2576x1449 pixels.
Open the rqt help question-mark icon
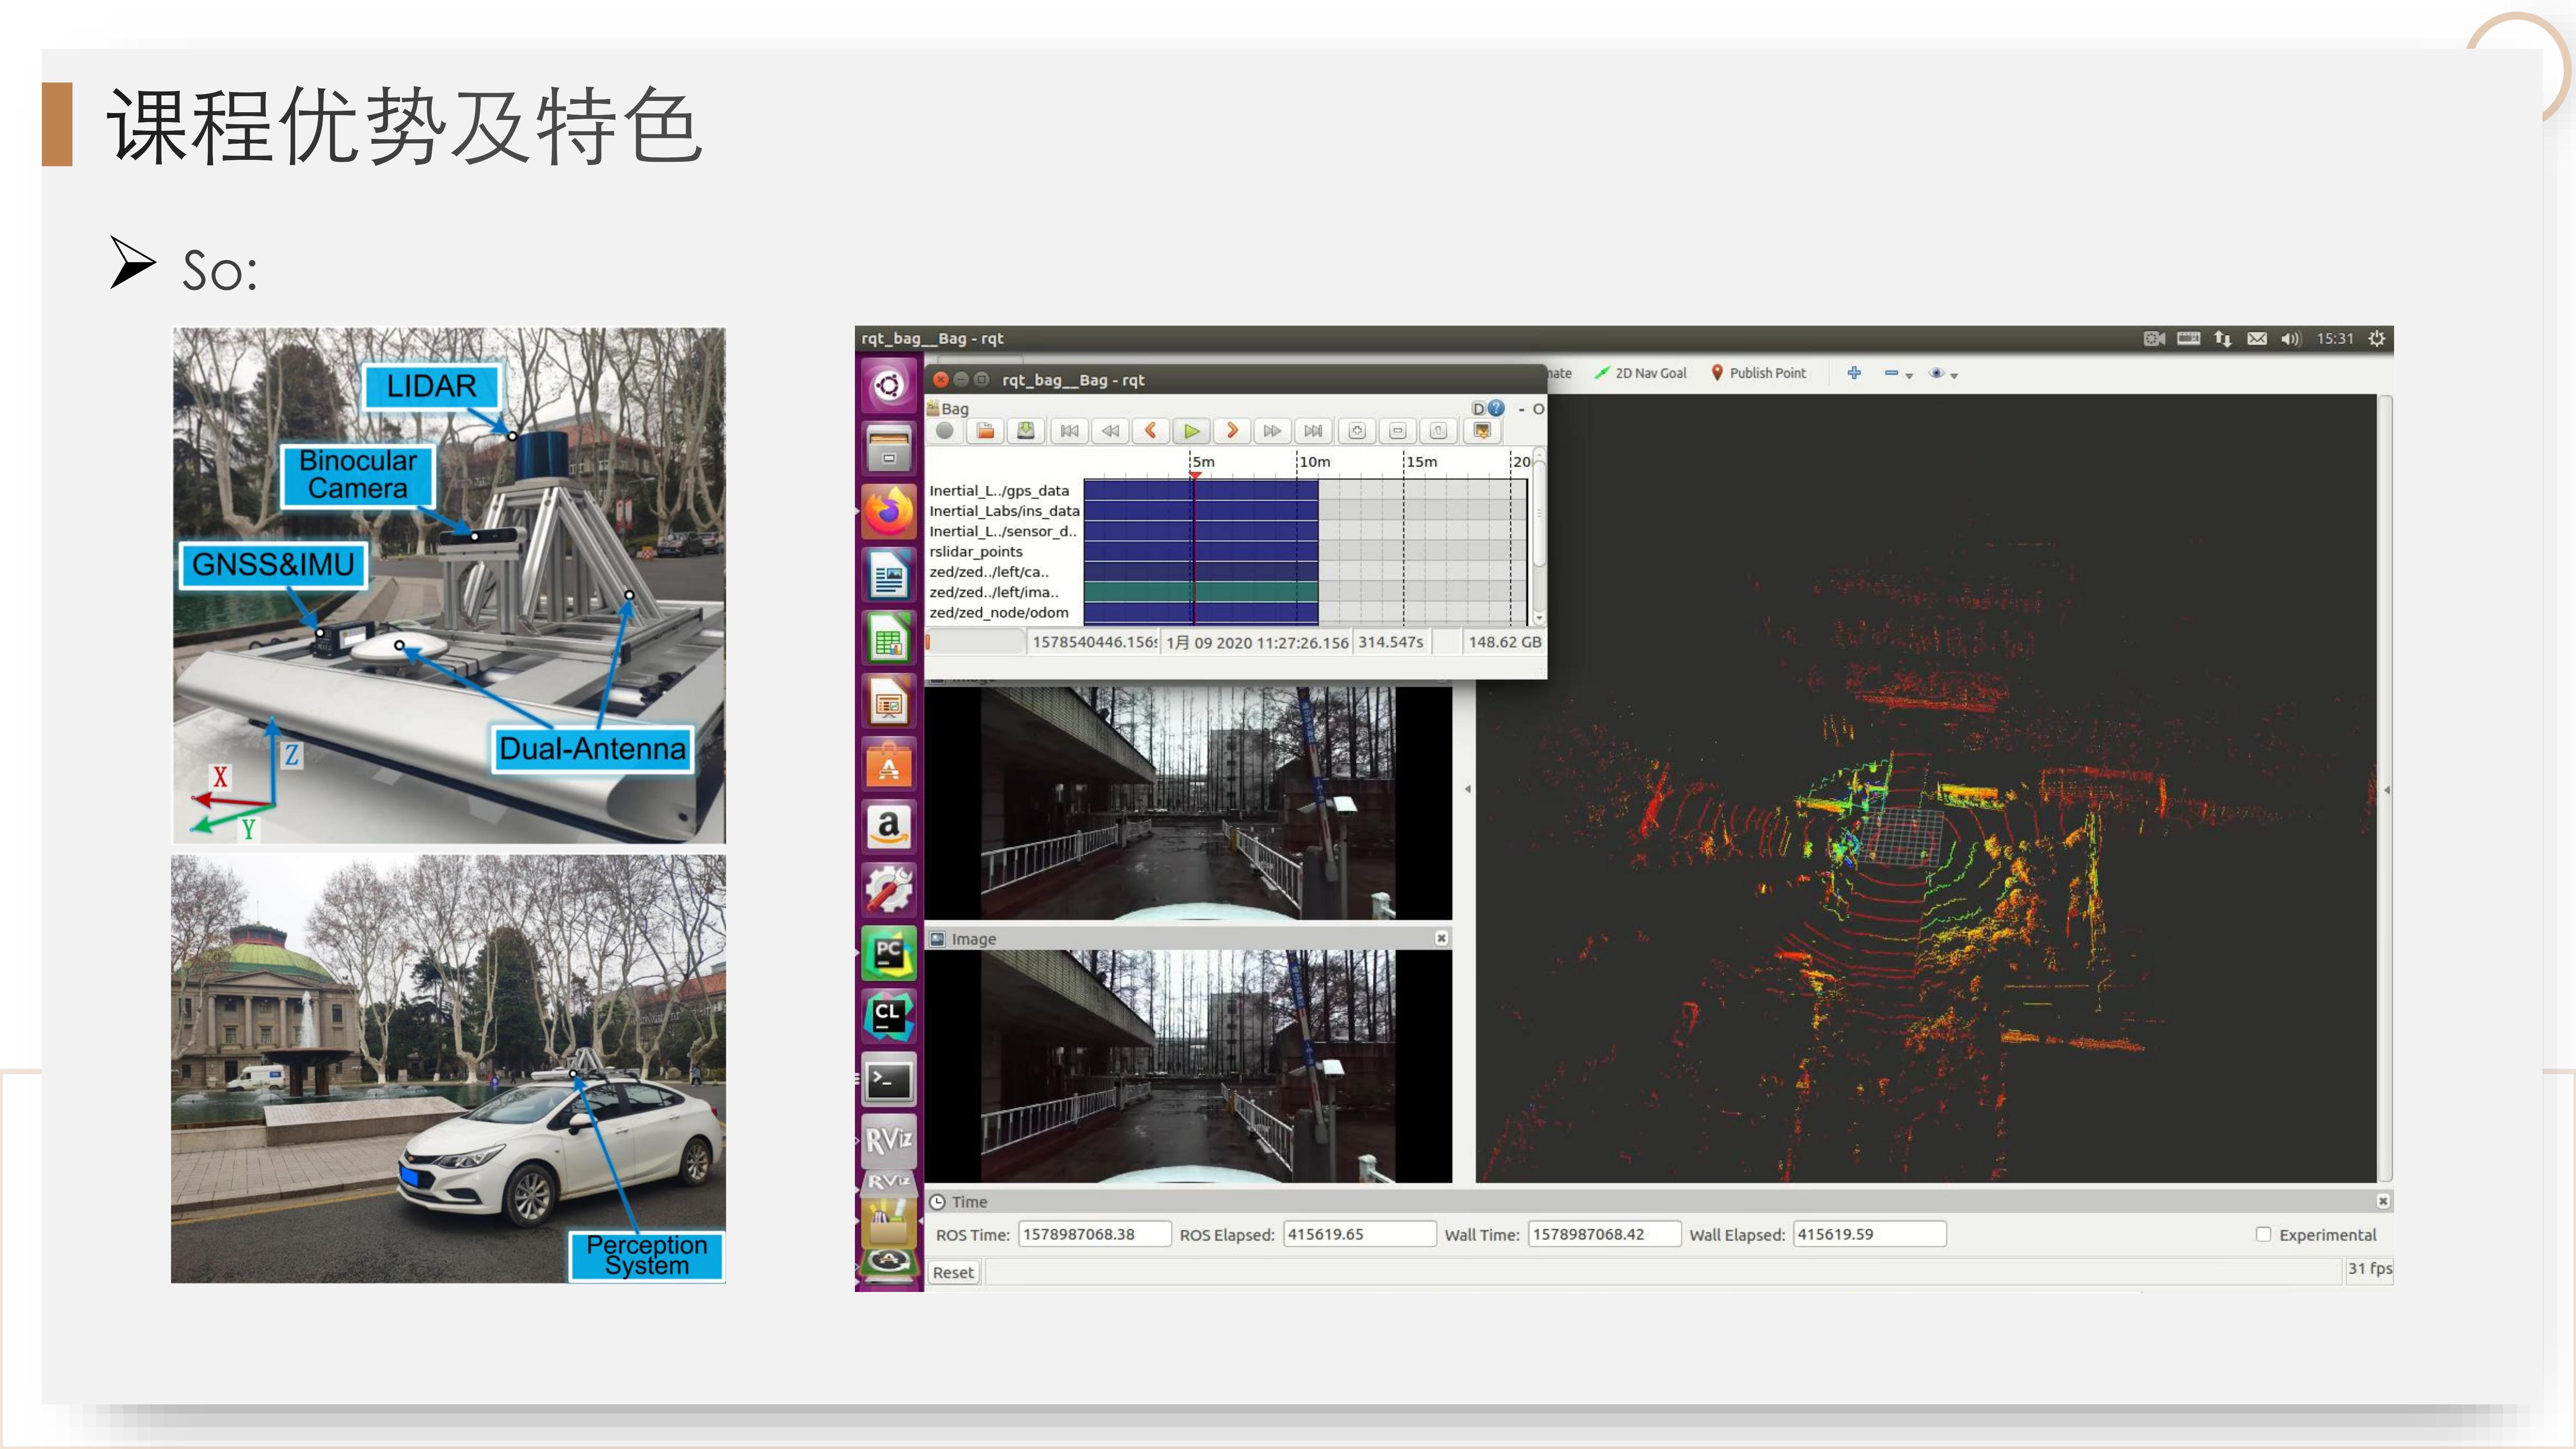(1496, 408)
